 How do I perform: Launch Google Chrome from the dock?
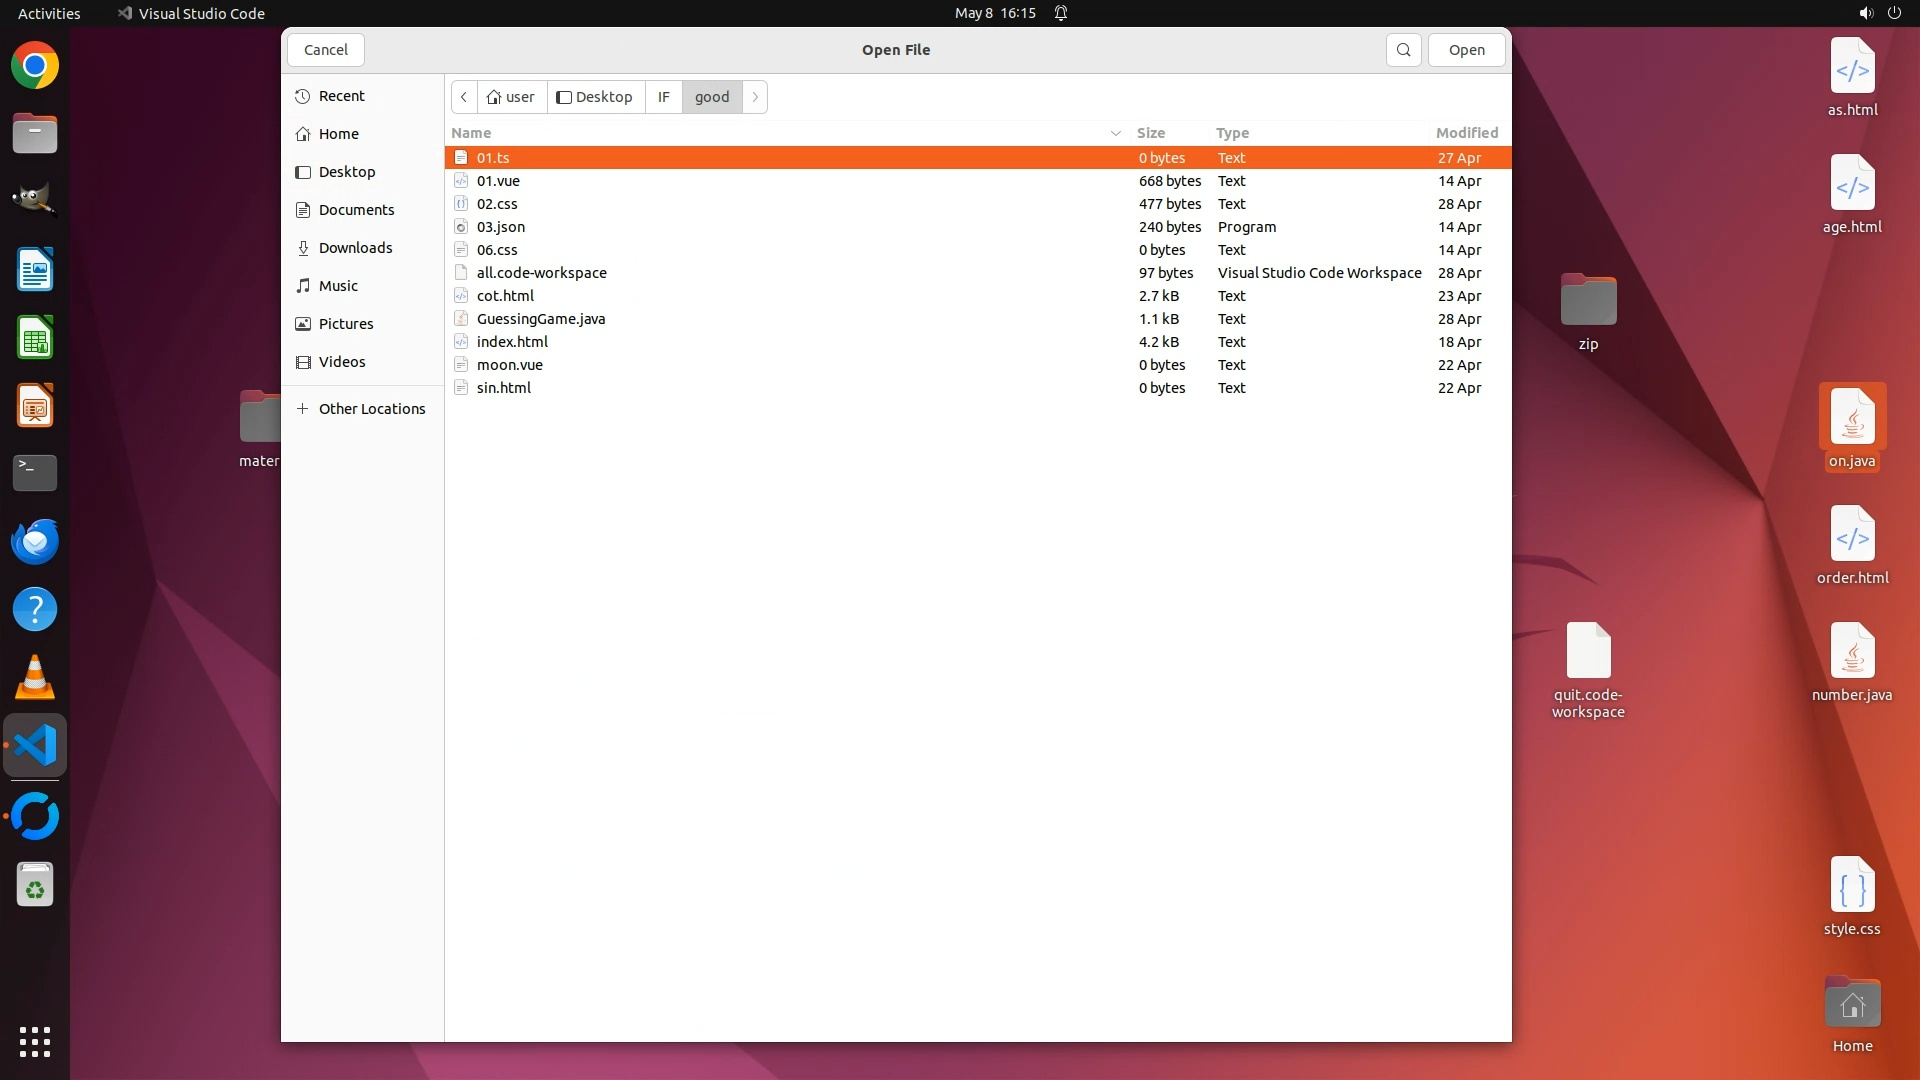click(35, 66)
